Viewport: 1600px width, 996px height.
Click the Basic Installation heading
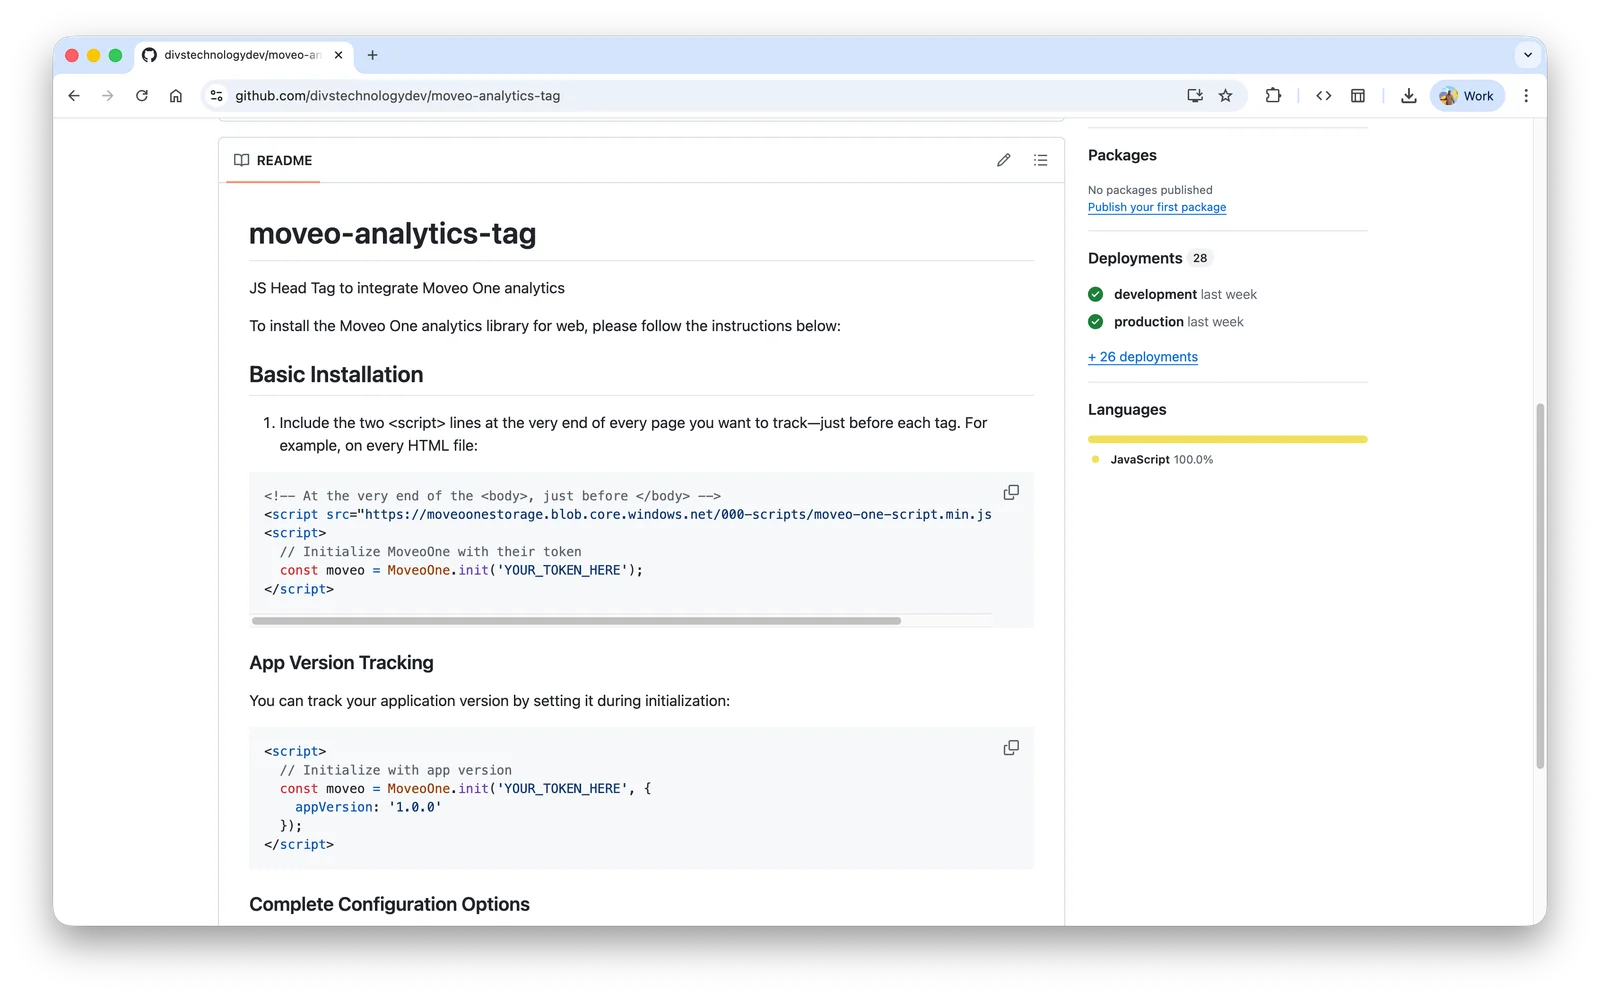(336, 374)
